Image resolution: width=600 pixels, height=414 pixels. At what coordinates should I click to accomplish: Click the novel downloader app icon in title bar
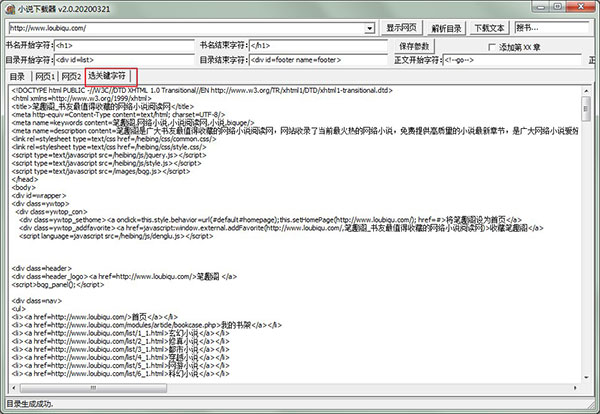coord(10,9)
